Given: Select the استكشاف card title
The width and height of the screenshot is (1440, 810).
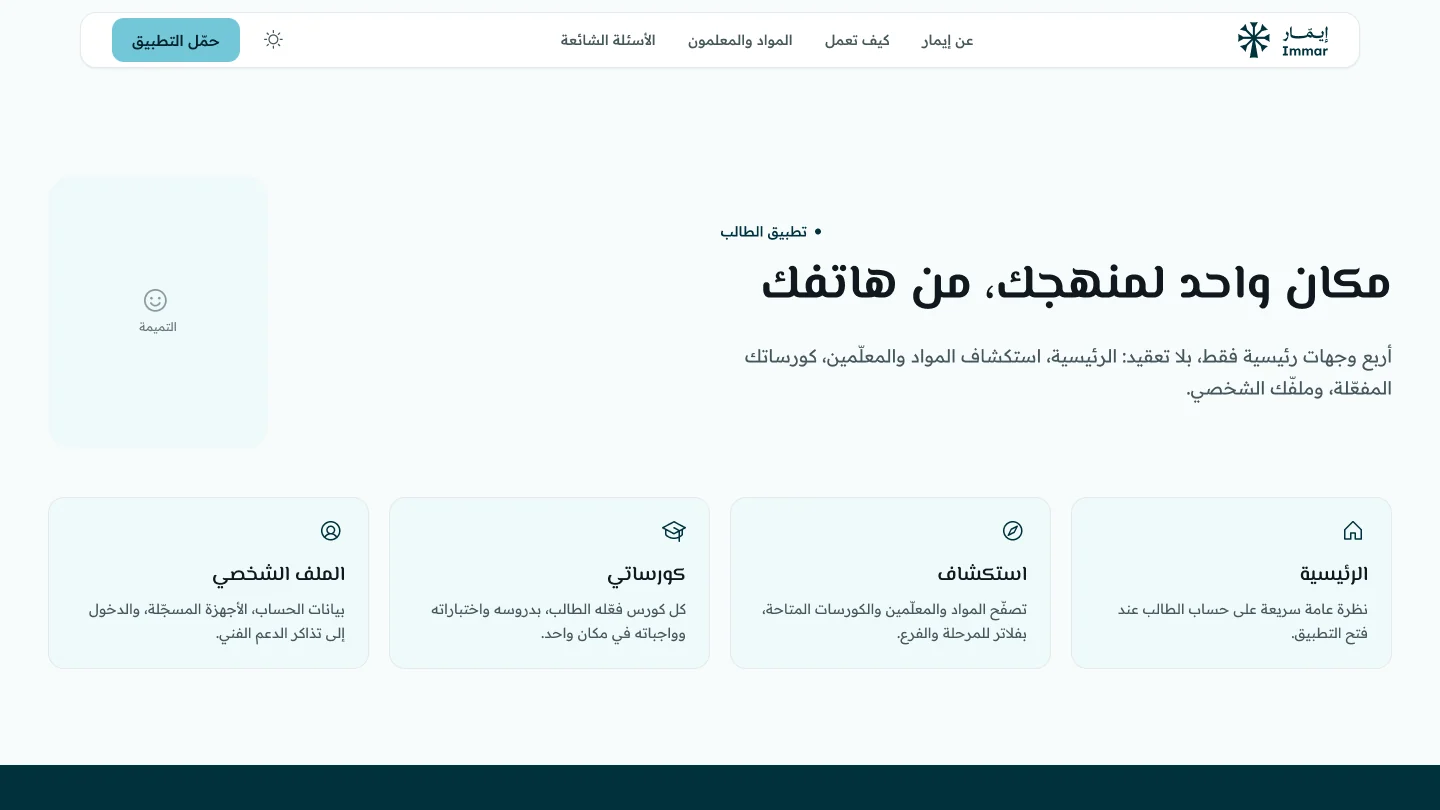Looking at the screenshot, I should 982,574.
